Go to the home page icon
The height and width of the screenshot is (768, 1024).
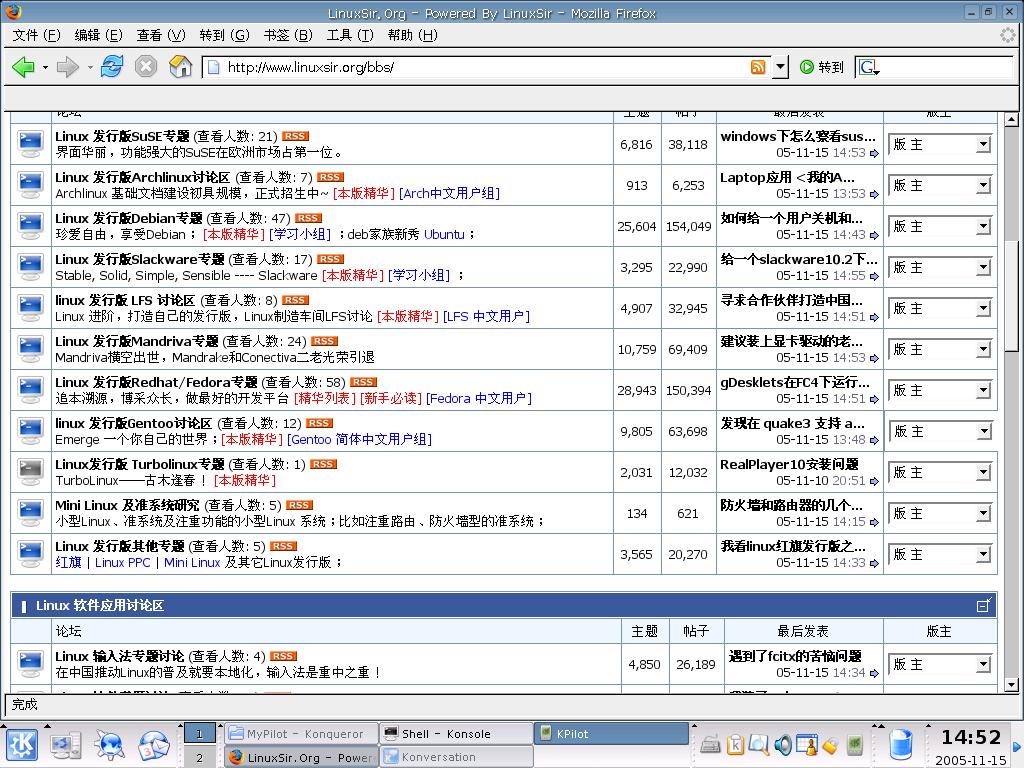(x=180, y=67)
